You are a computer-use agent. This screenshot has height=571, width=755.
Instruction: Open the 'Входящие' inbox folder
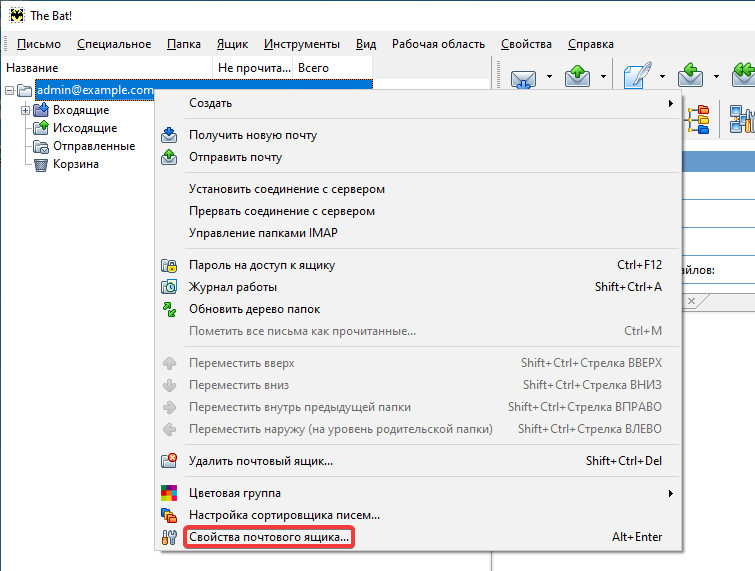pyautogui.click(x=80, y=110)
